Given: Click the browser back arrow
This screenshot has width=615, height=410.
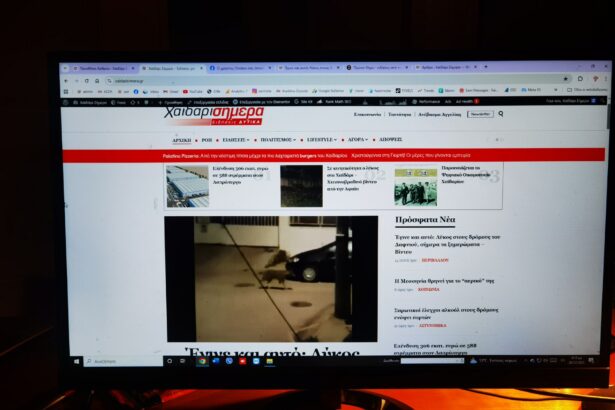Looking at the screenshot, I should click(x=67, y=80).
